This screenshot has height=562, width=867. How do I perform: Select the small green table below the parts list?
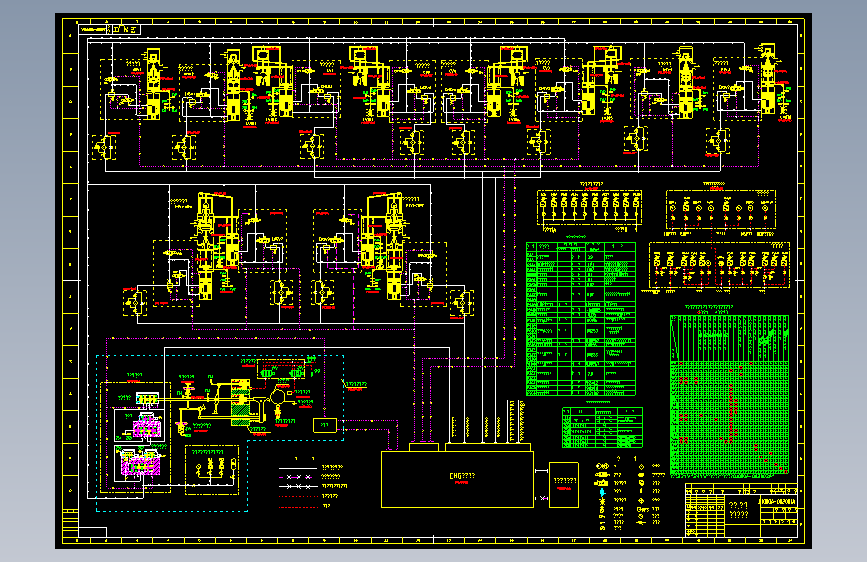point(602,427)
